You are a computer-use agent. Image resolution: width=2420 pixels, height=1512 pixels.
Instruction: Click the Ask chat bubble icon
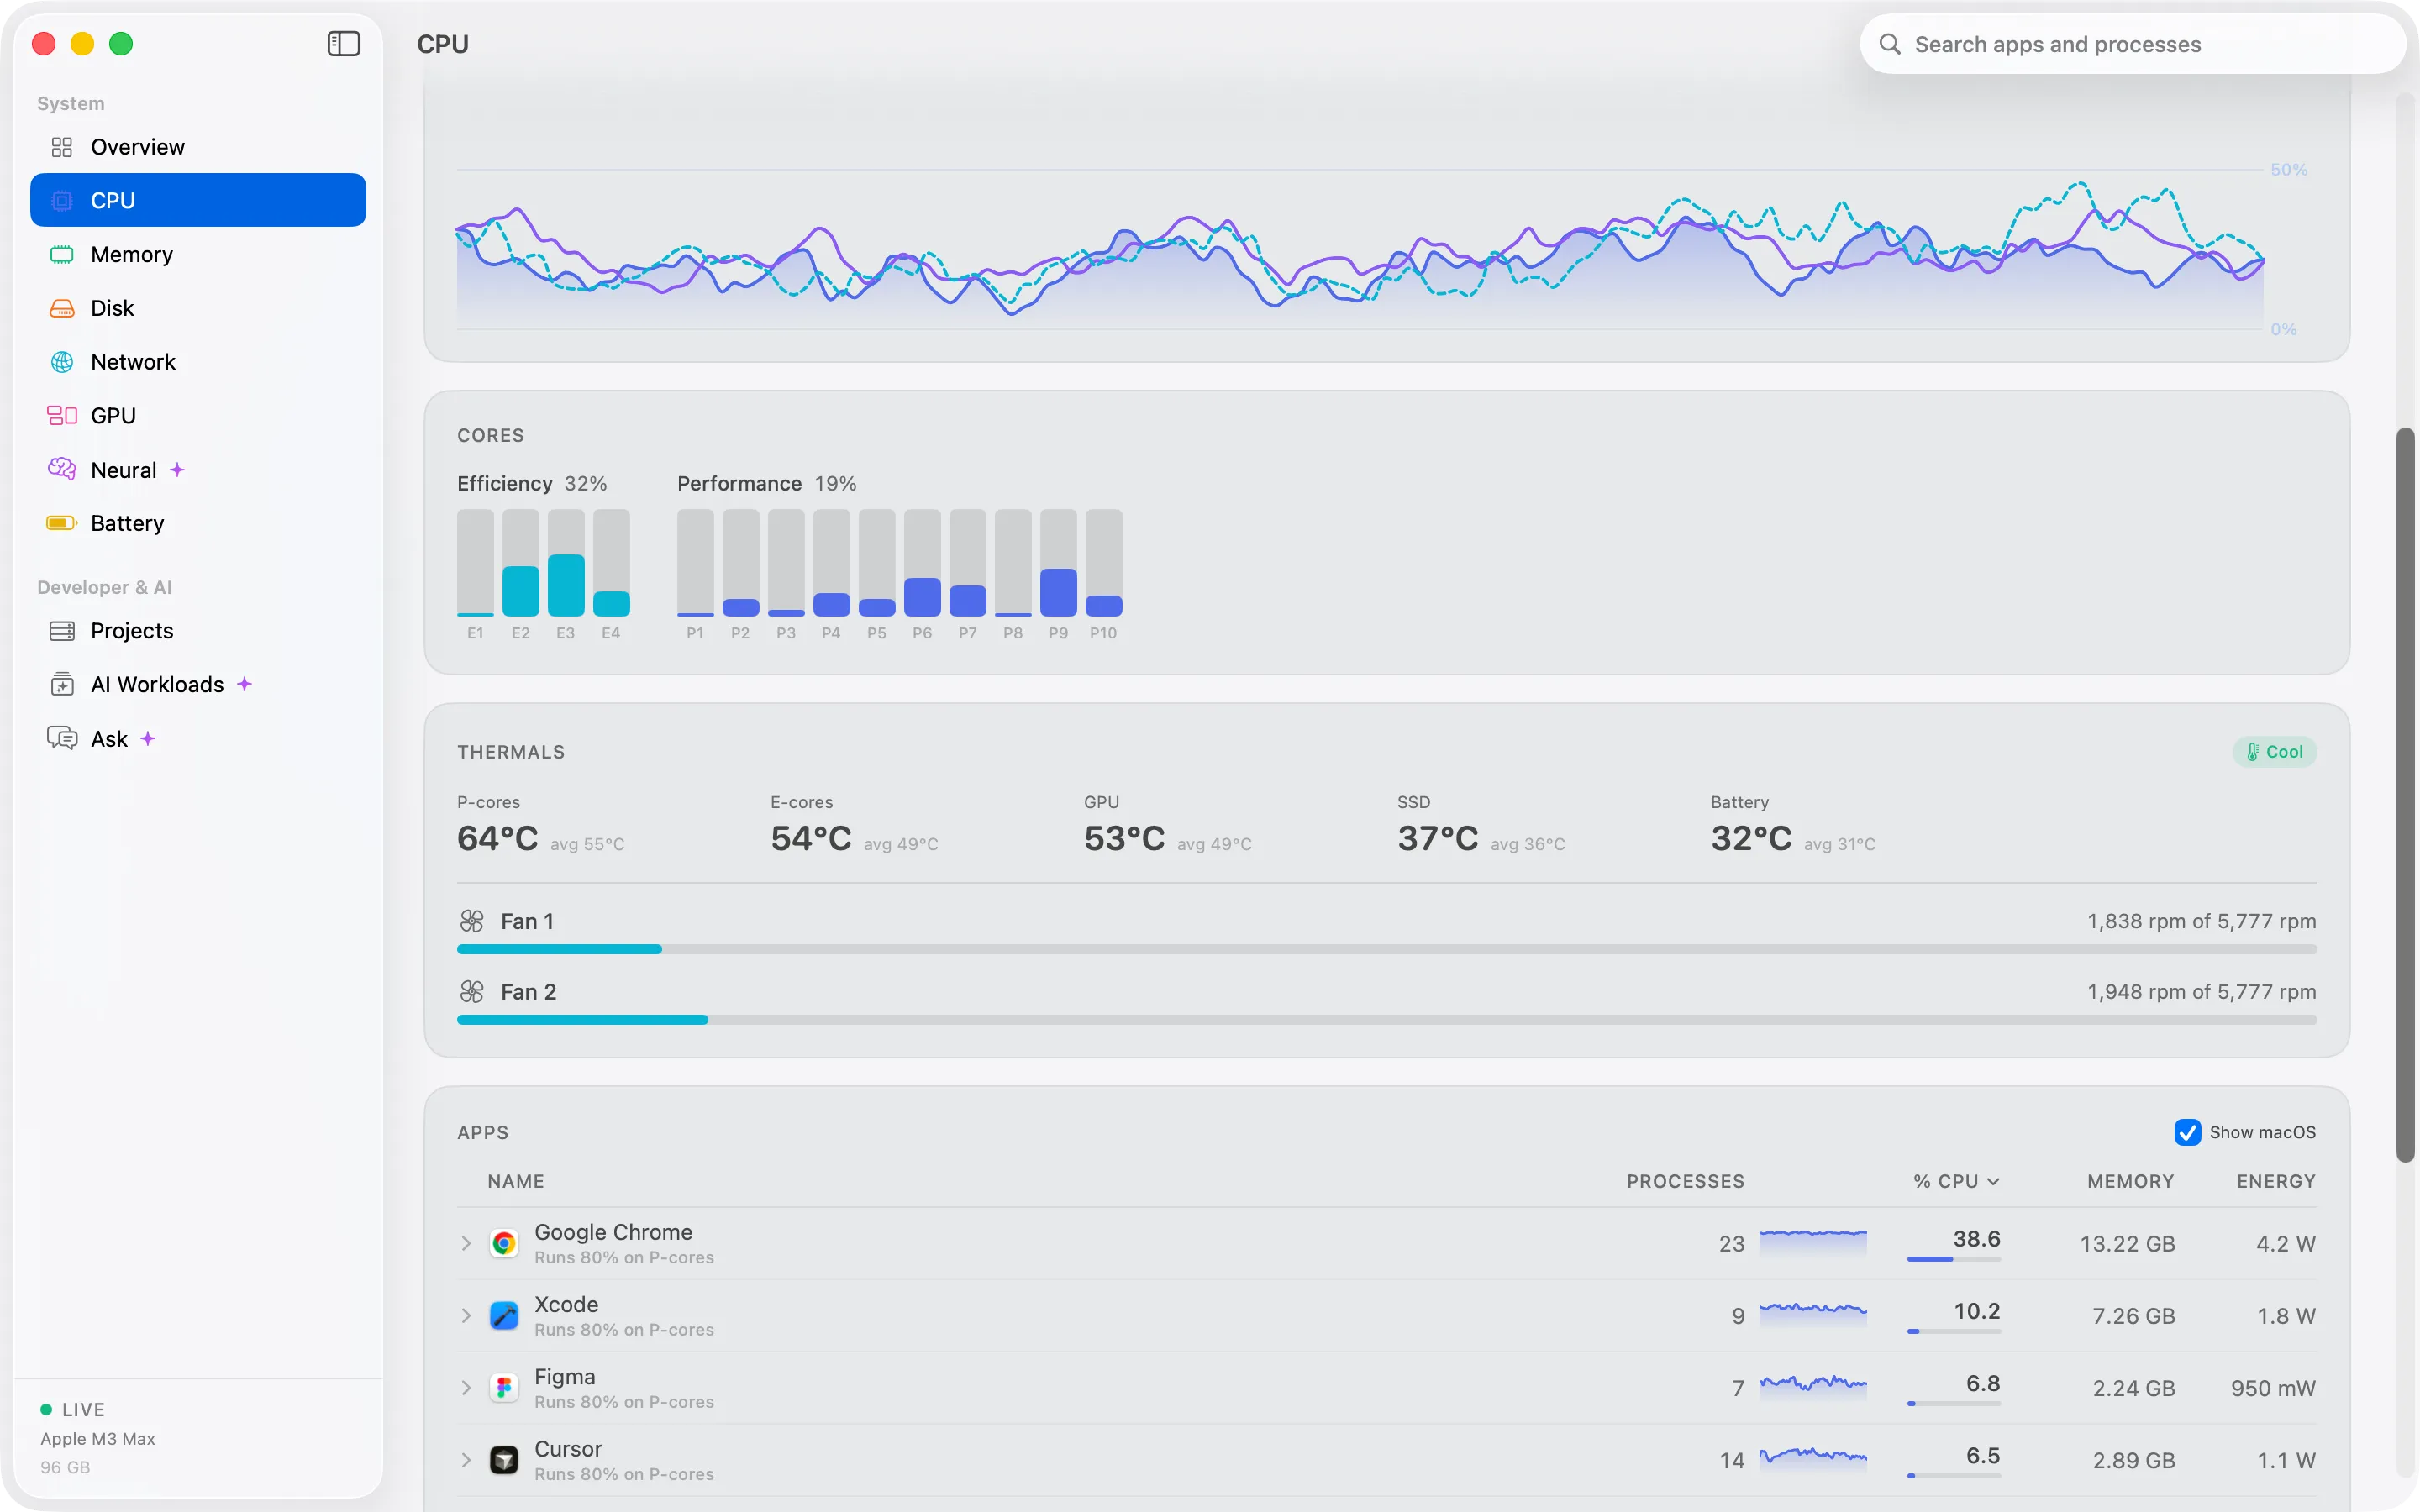(62, 738)
